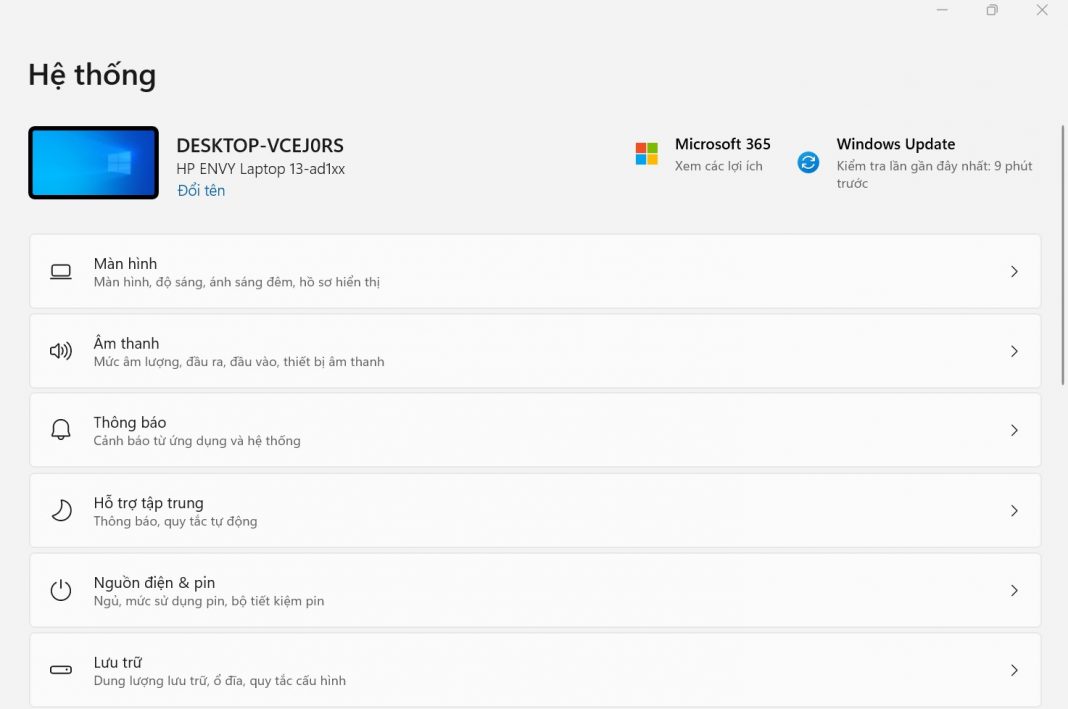
Task: Click the laptop icon beside Màn hình
Action: coord(61,272)
